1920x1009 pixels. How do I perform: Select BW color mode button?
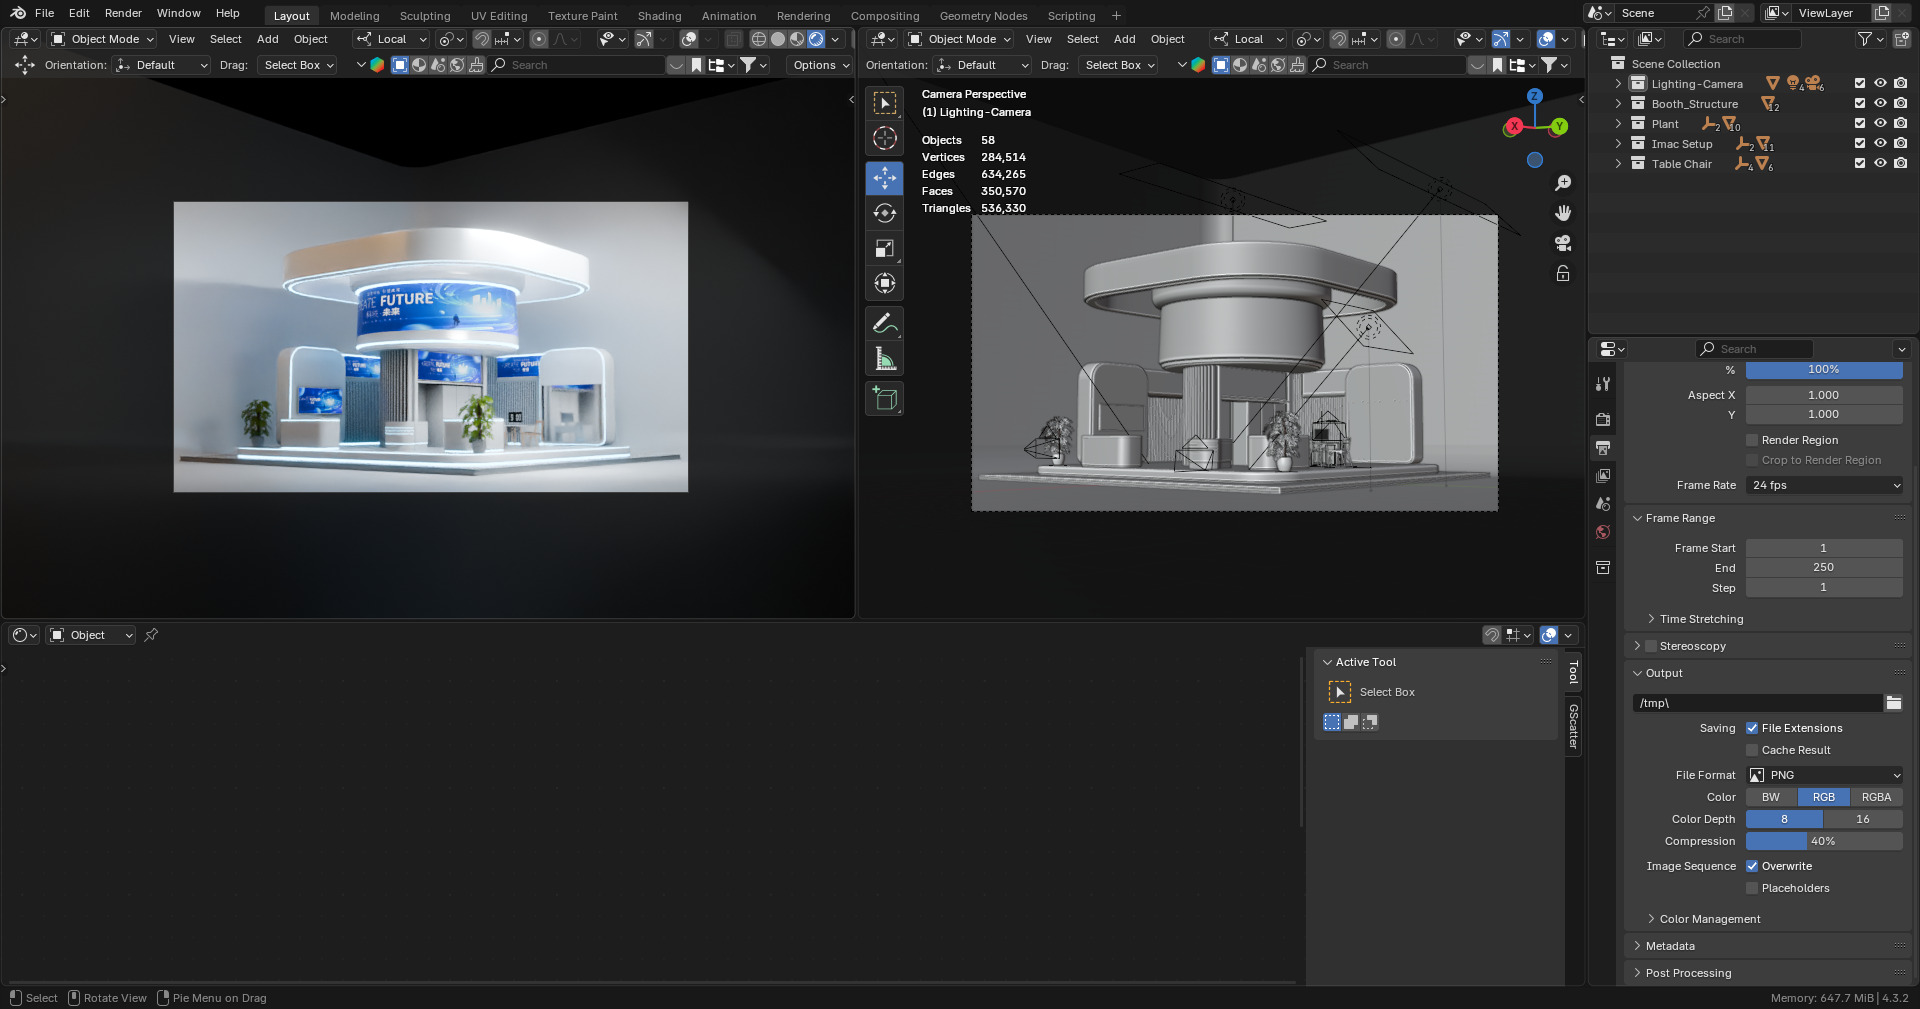(1771, 797)
